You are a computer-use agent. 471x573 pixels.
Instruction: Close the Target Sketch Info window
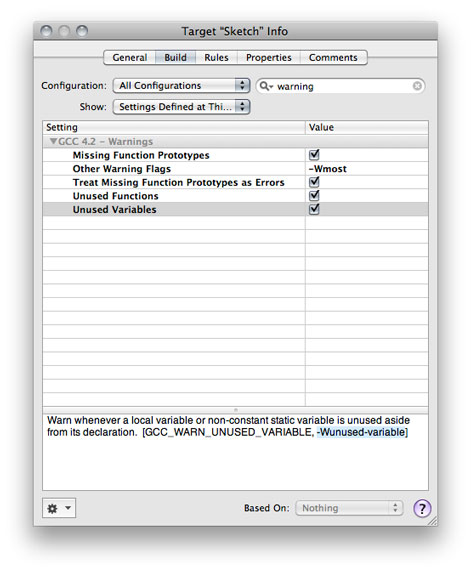click(46, 31)
